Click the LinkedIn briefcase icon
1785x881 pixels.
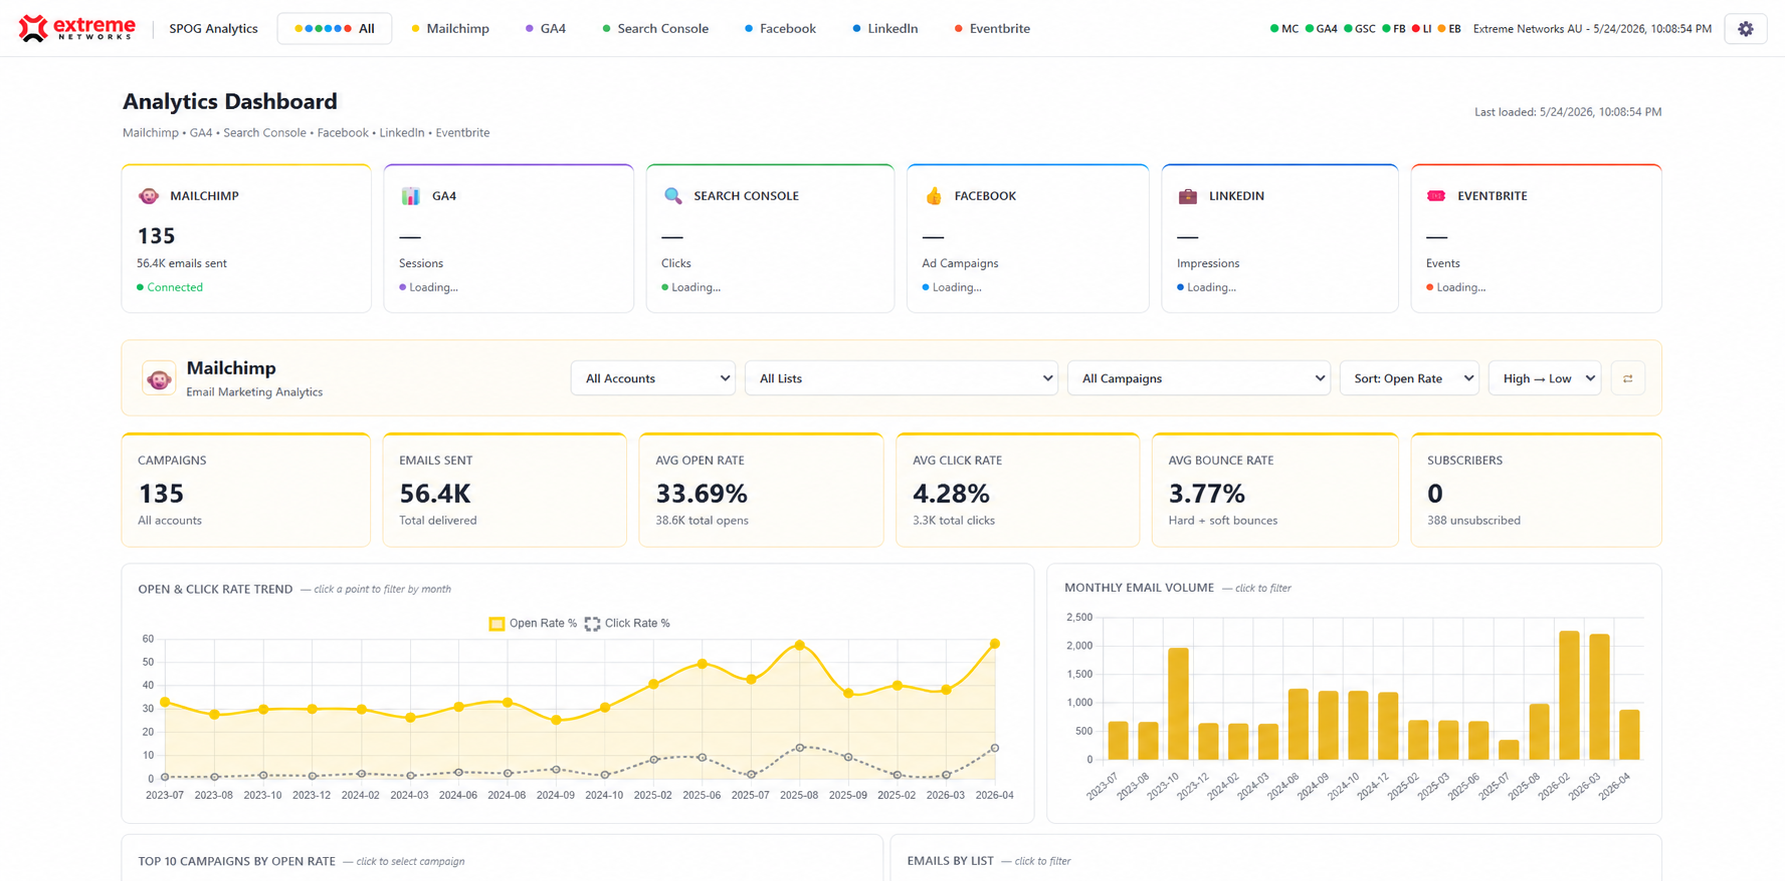1188,196
